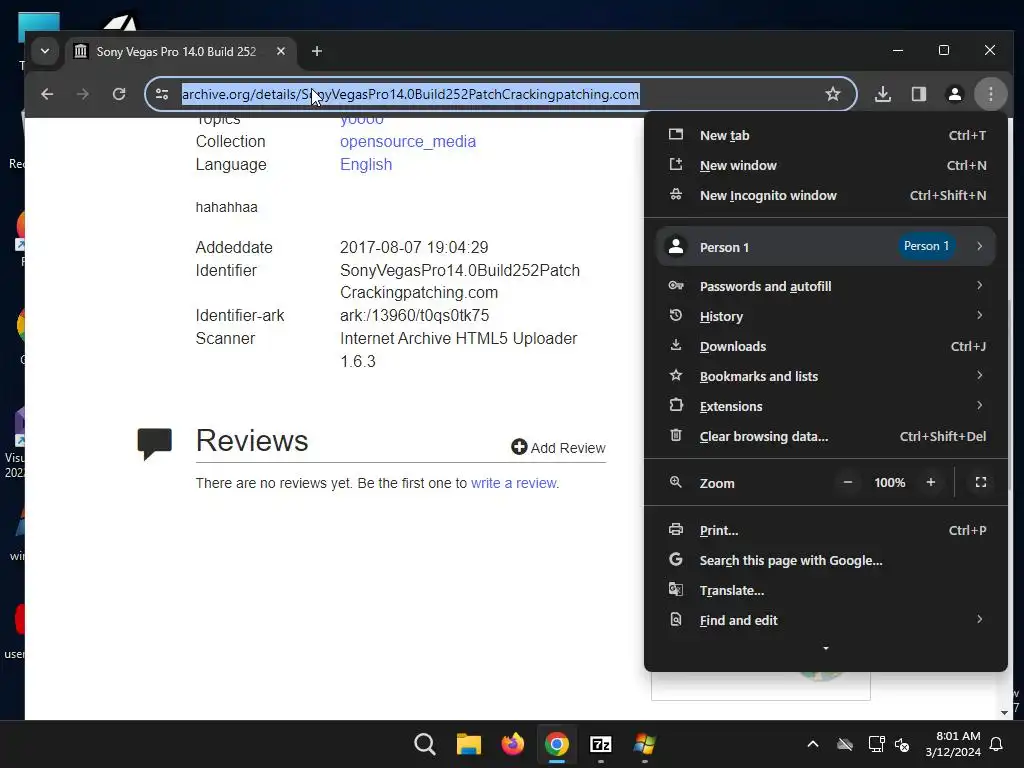Decrease zoom with the minus button
Image resolution: width=1024 pixels, height=768 pixels.
[x=848, y=483]
